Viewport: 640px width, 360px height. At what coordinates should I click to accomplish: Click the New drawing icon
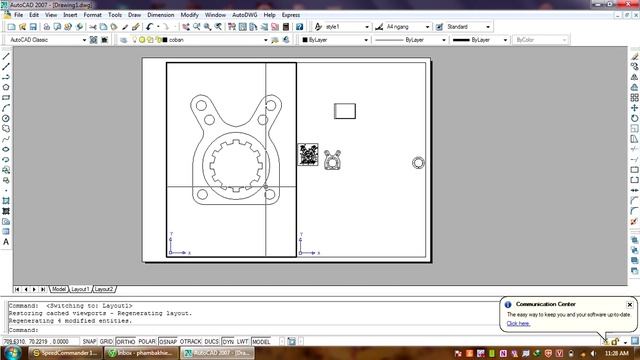11,27
